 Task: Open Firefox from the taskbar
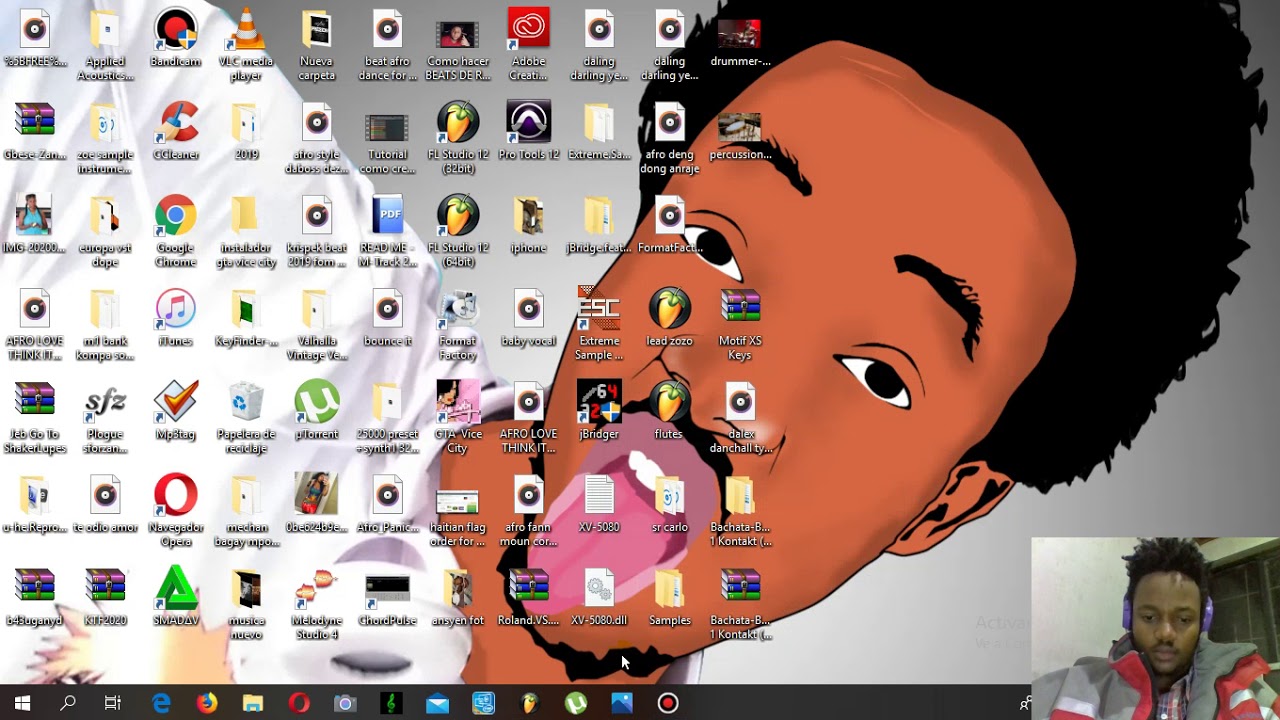pos(206,703)
